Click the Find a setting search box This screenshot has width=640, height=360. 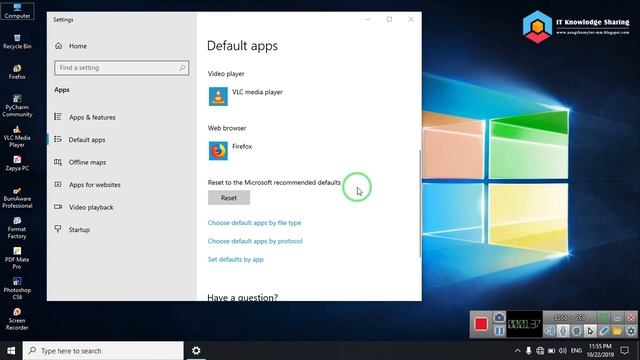pyautogui.click(x=121, y=68)
